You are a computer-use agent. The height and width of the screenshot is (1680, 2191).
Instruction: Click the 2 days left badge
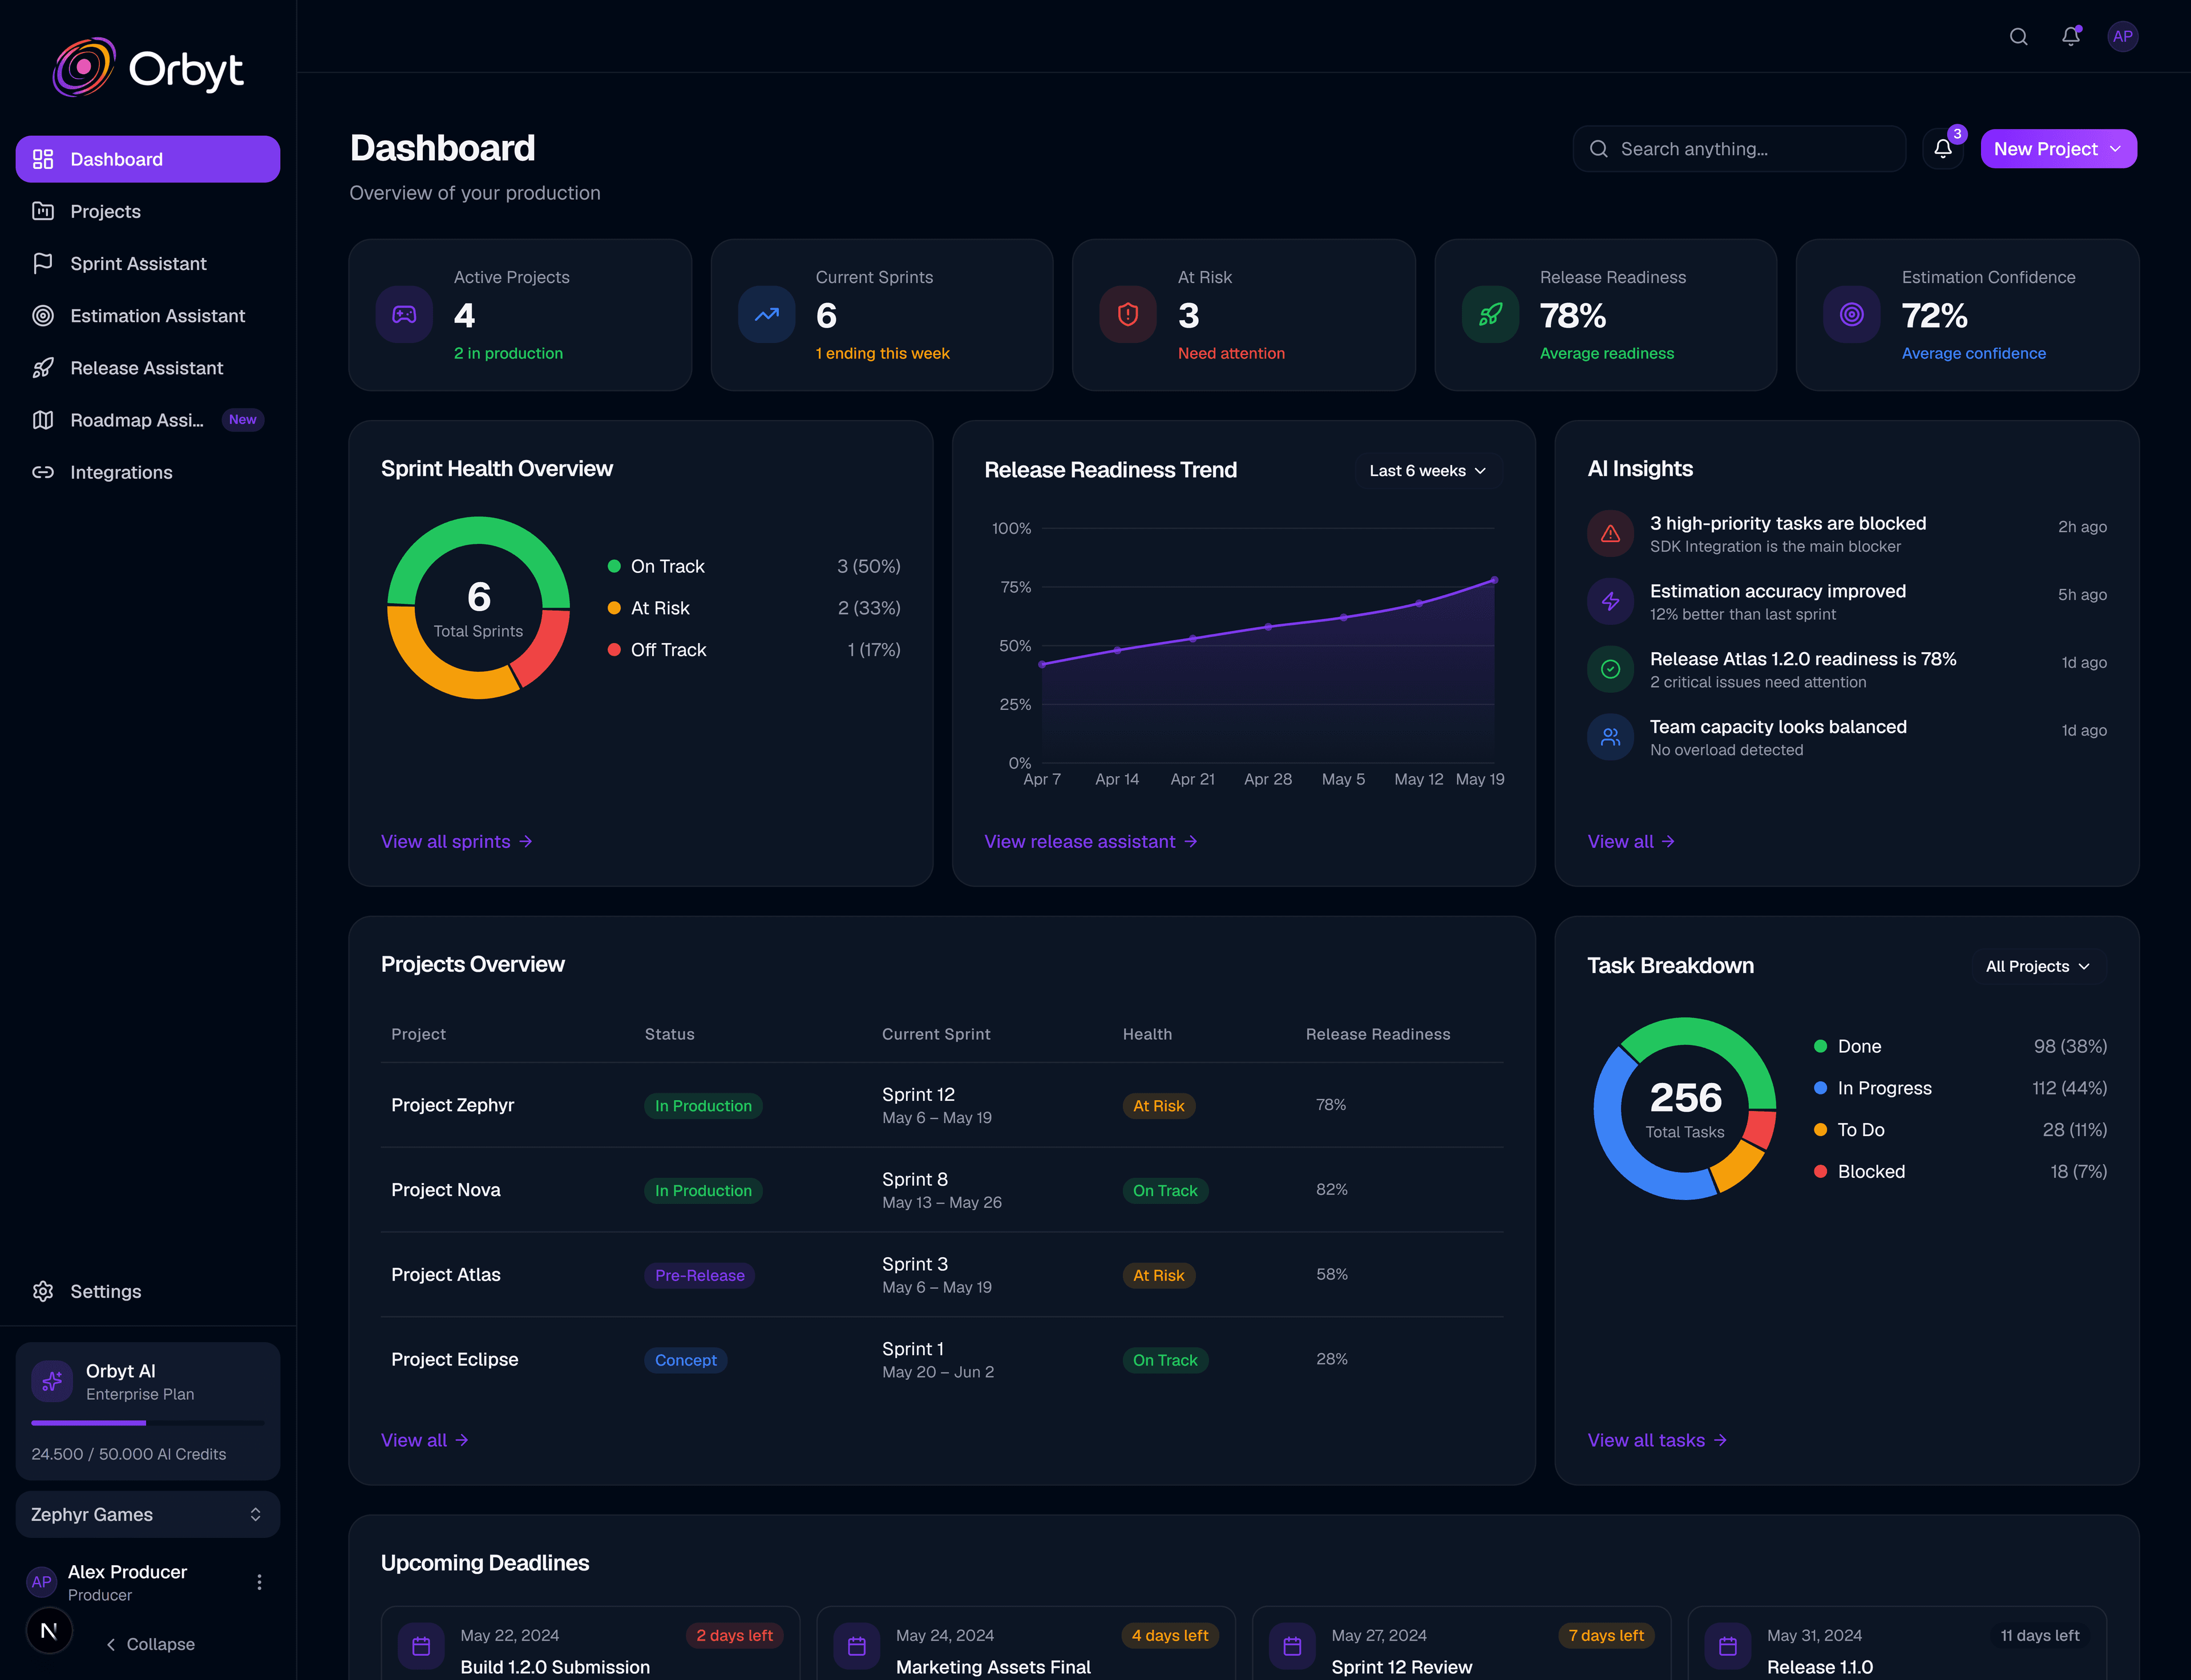(735, 1635)
